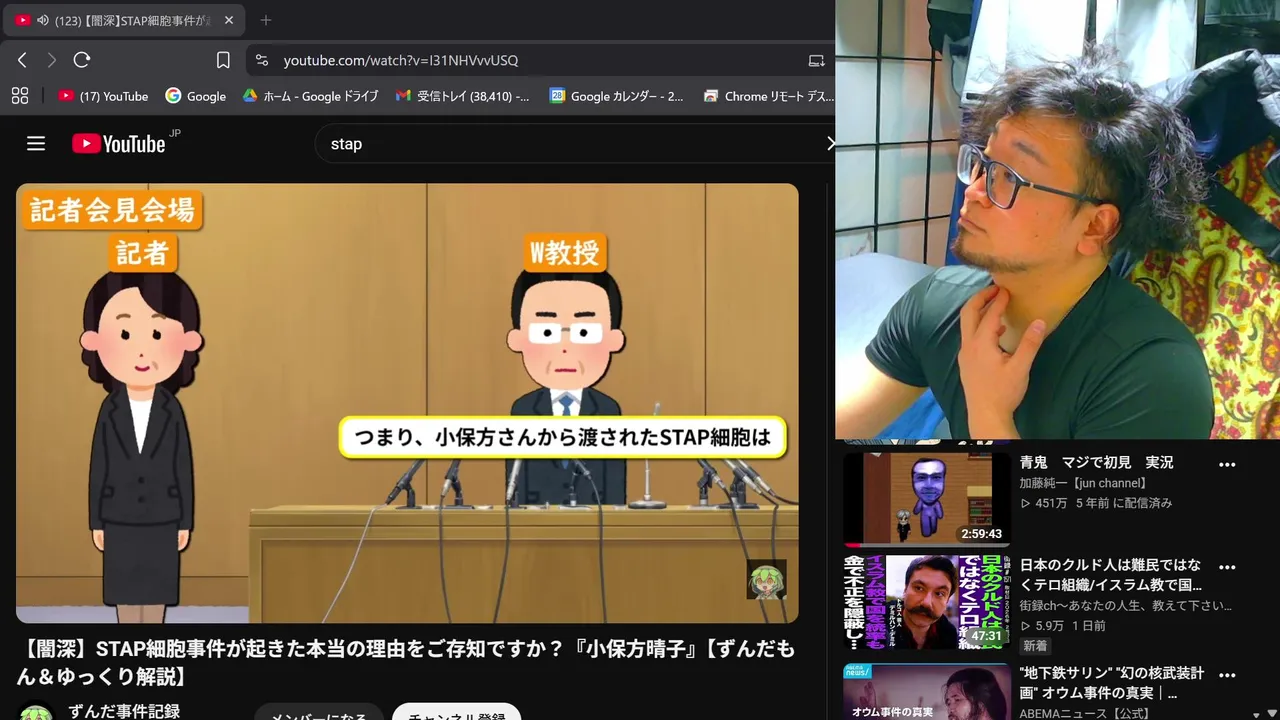Bookmark this page with the bookmark icon
The image size is (1280, 720).
click(x=223, y=60)
